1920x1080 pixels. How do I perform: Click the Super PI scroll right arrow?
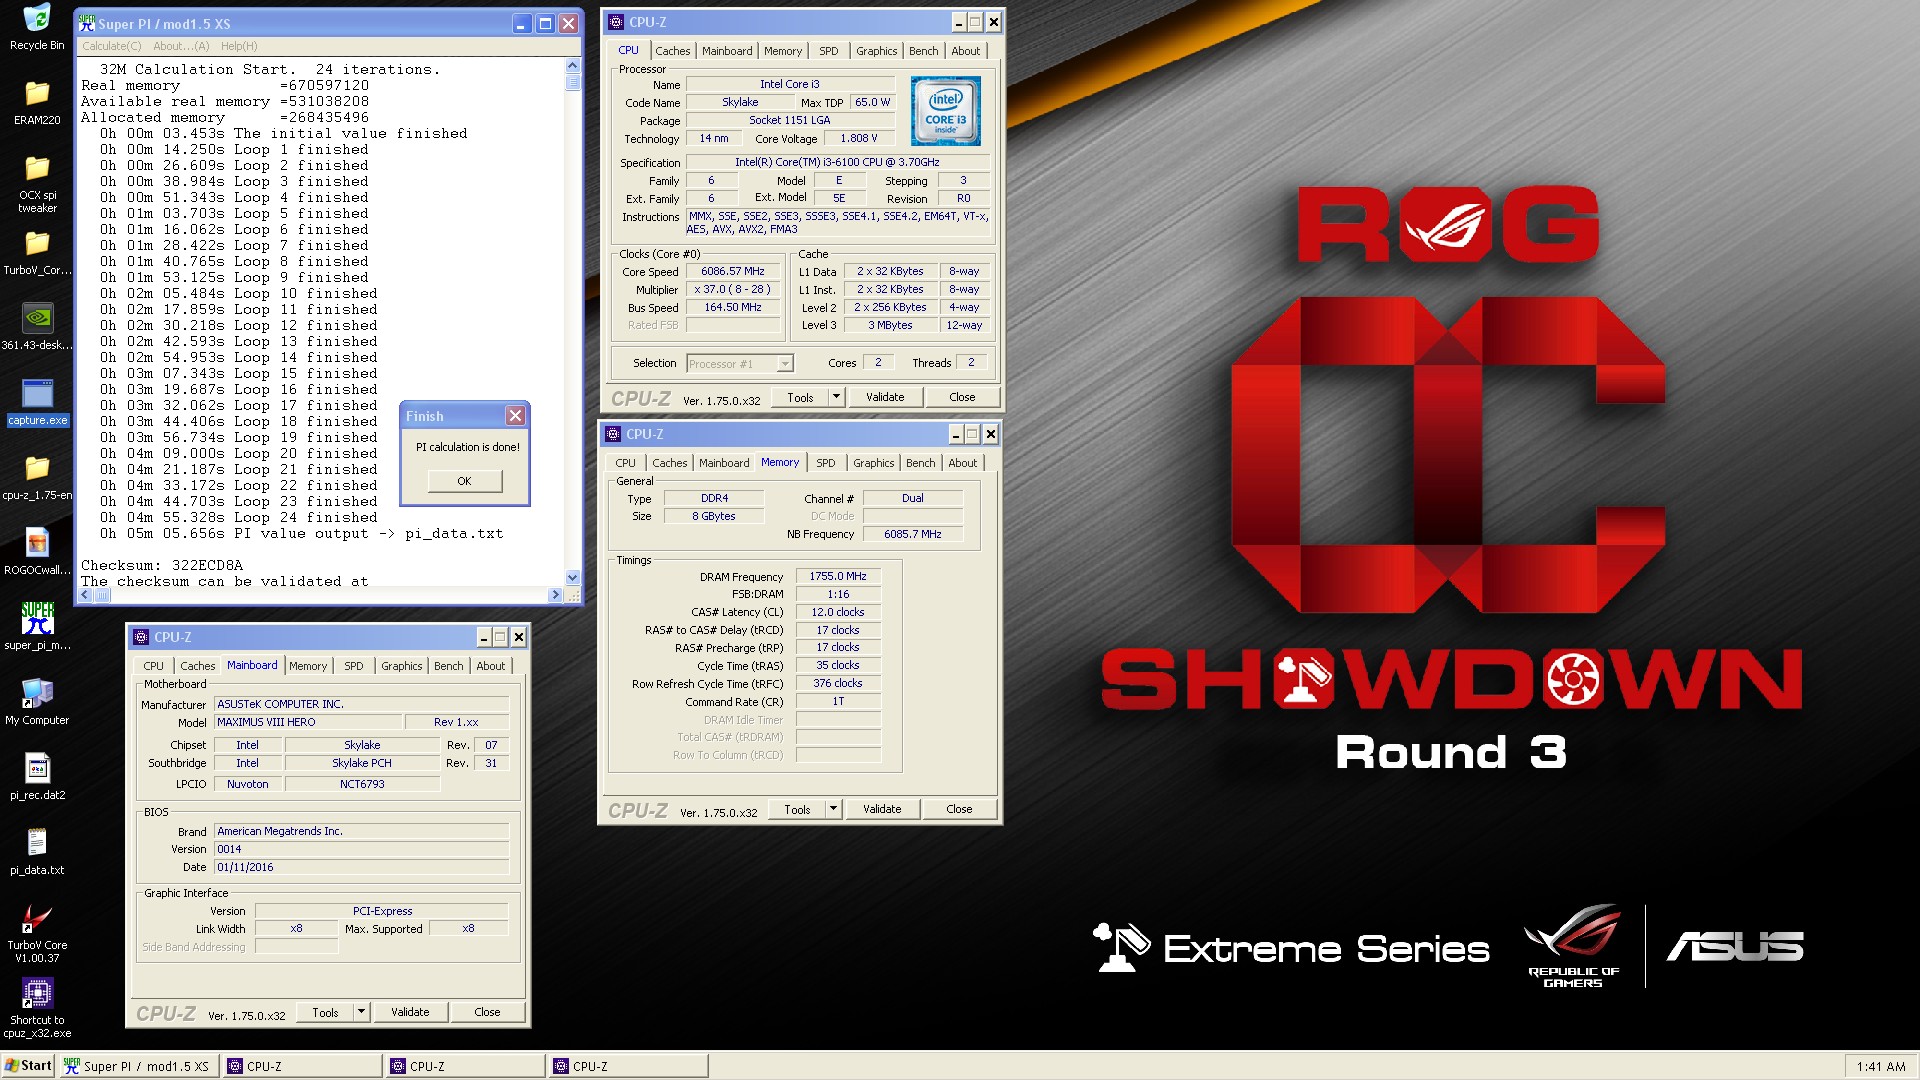(555, 595)
